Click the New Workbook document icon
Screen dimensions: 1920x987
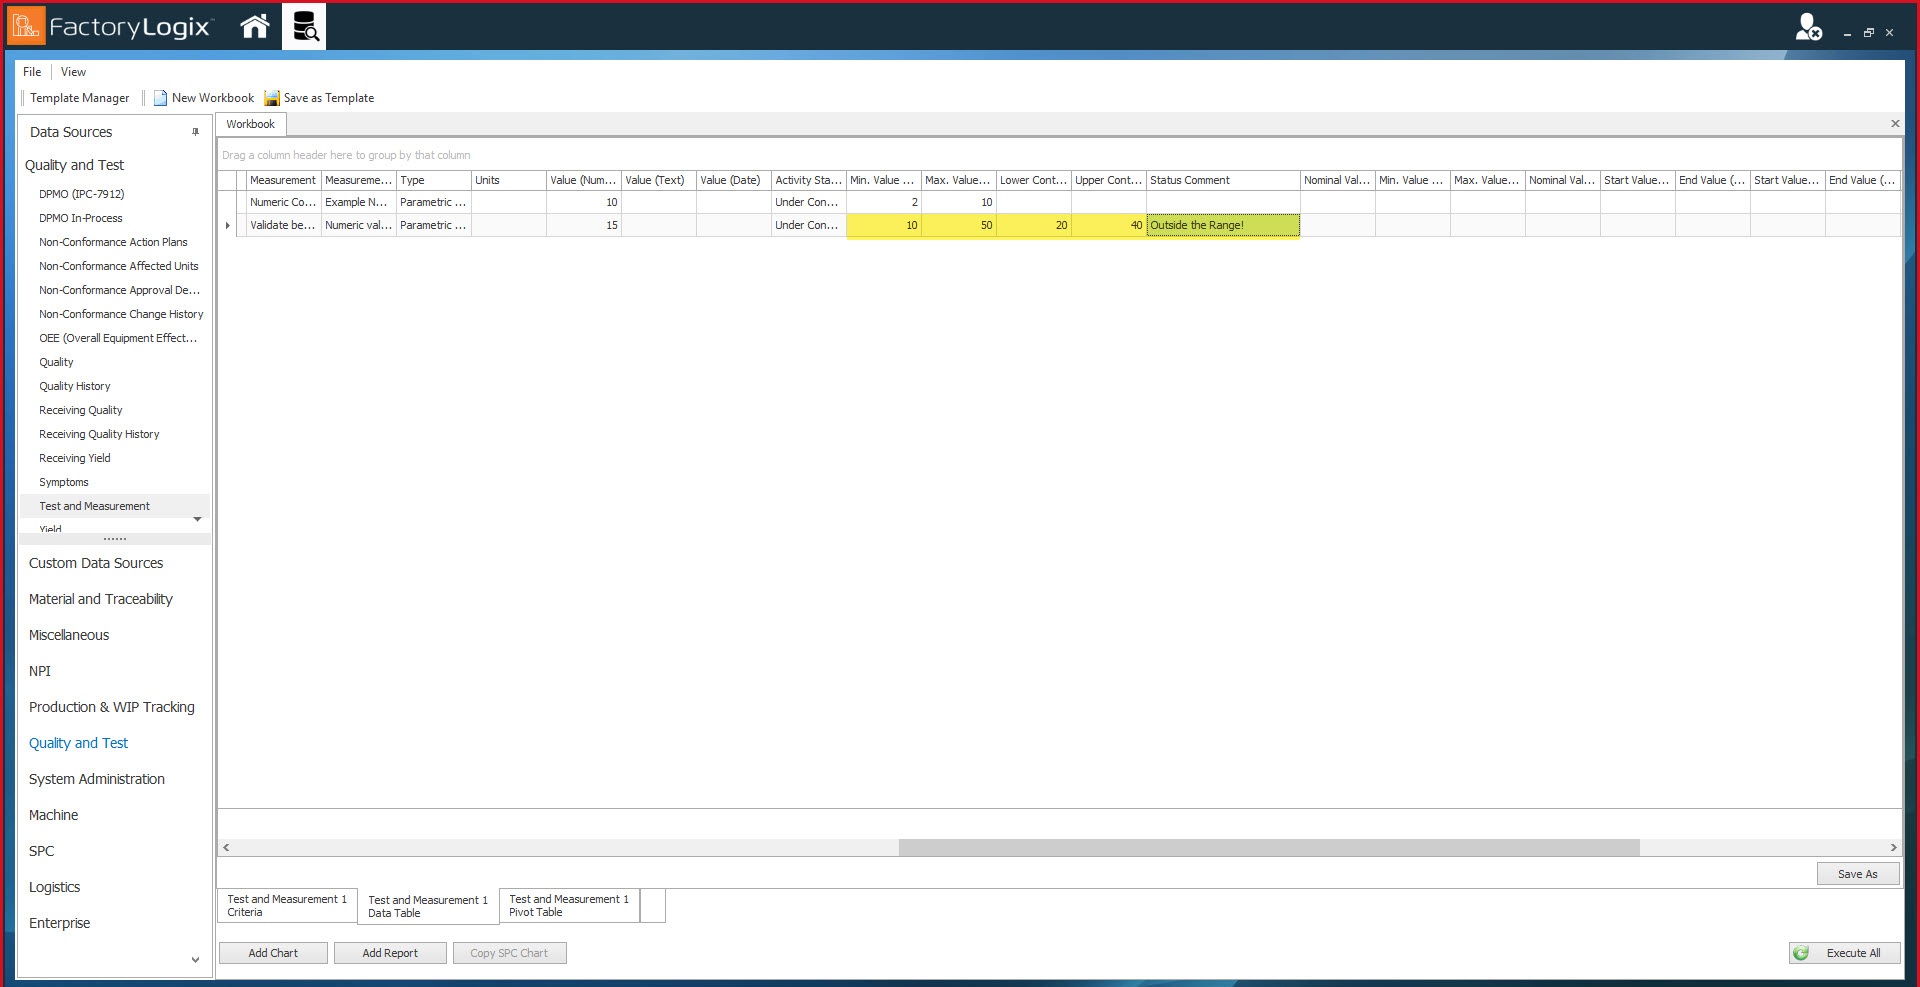tap(160, 97)
